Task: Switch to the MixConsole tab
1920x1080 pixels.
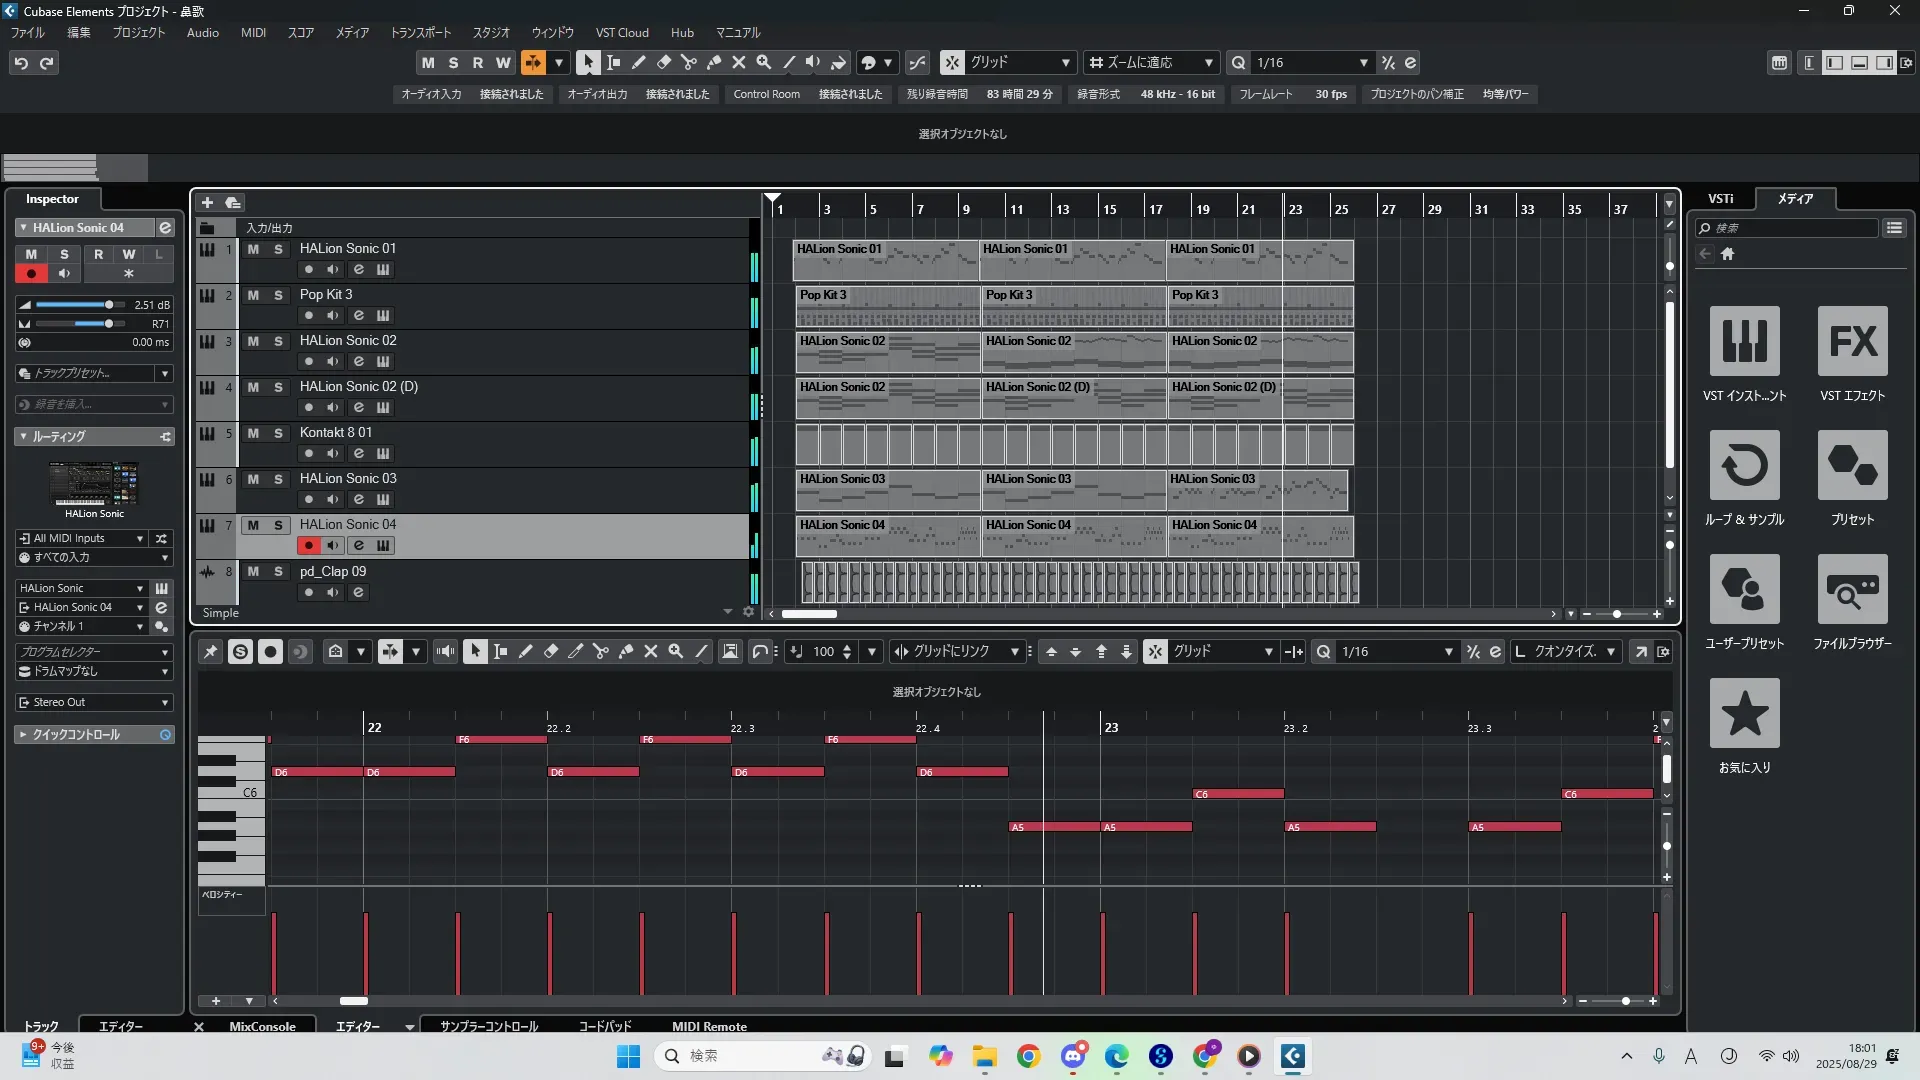Action: point(262,1027)
